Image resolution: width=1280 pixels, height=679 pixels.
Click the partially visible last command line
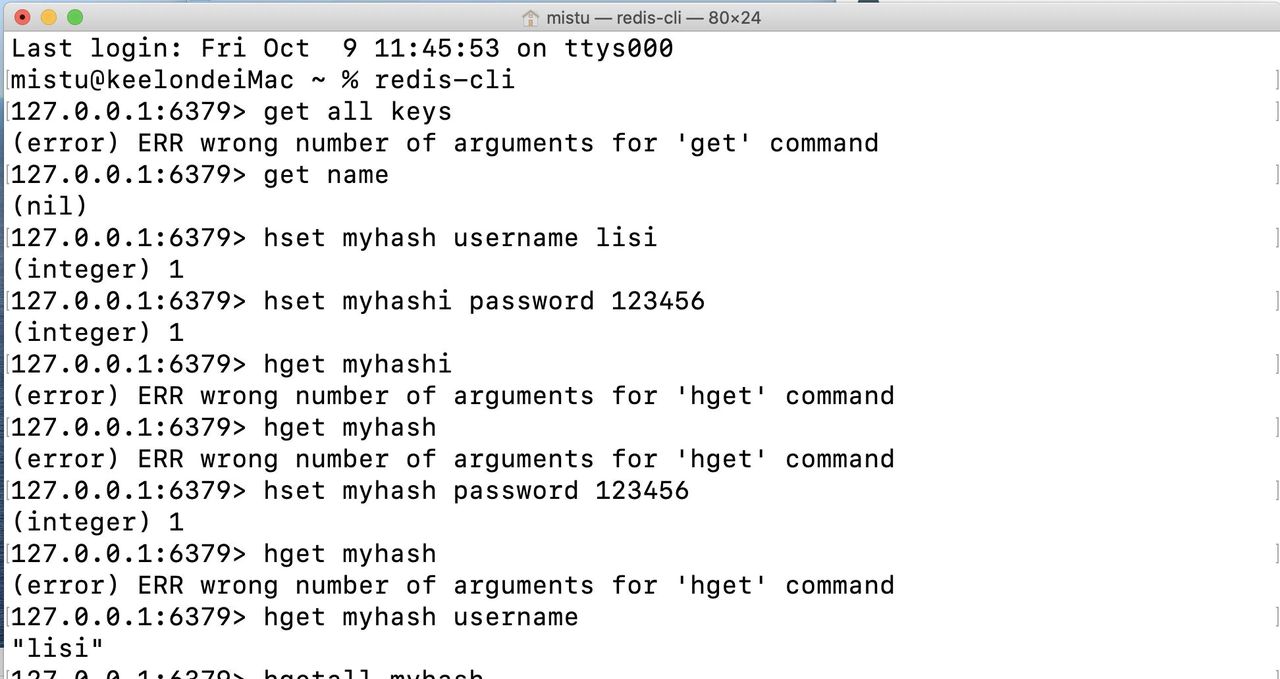coord(373,674)
